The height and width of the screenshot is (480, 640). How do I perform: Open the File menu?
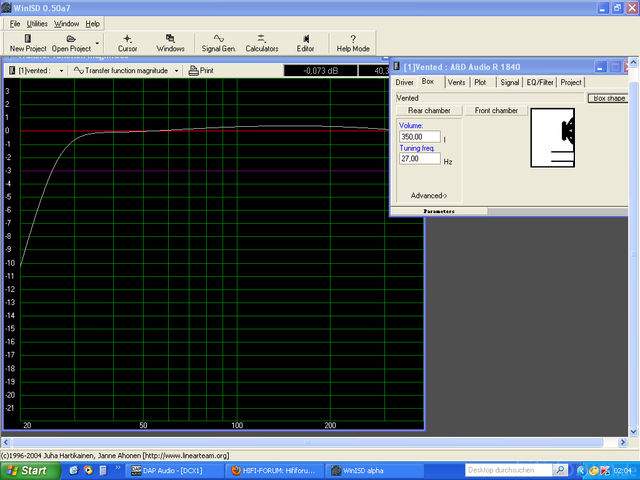[x=15, y=24]
